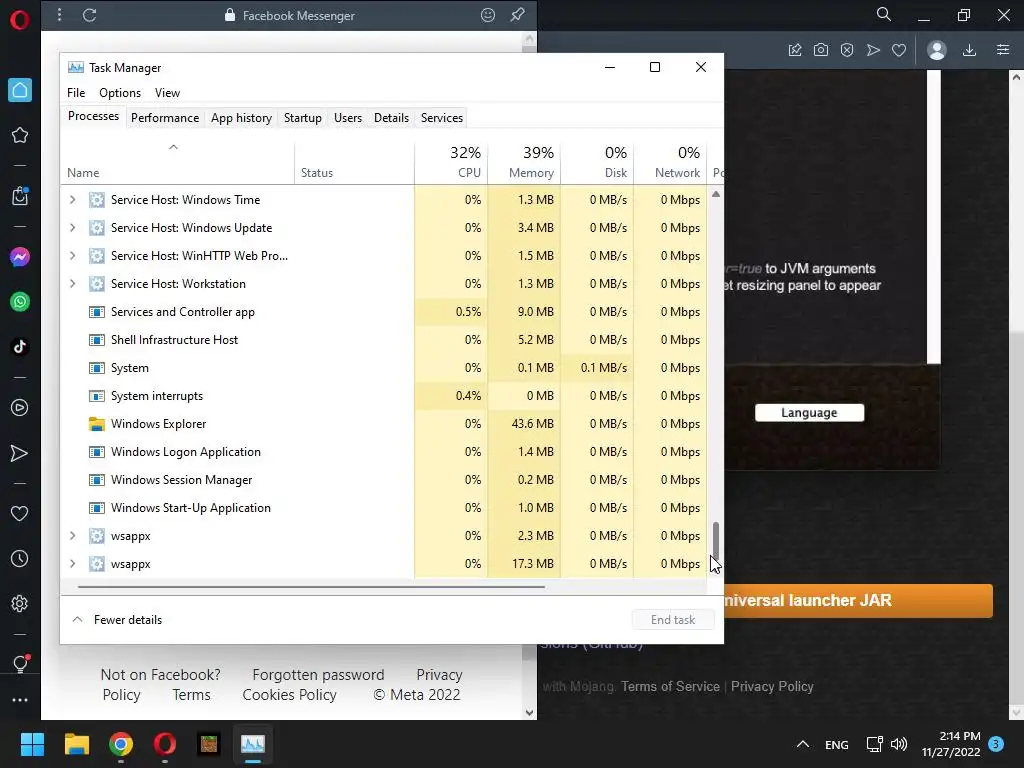Screen dimensions: 1024x768
Task: Click Task Manager horizontal scrollbar
Action: pos(311,587)
